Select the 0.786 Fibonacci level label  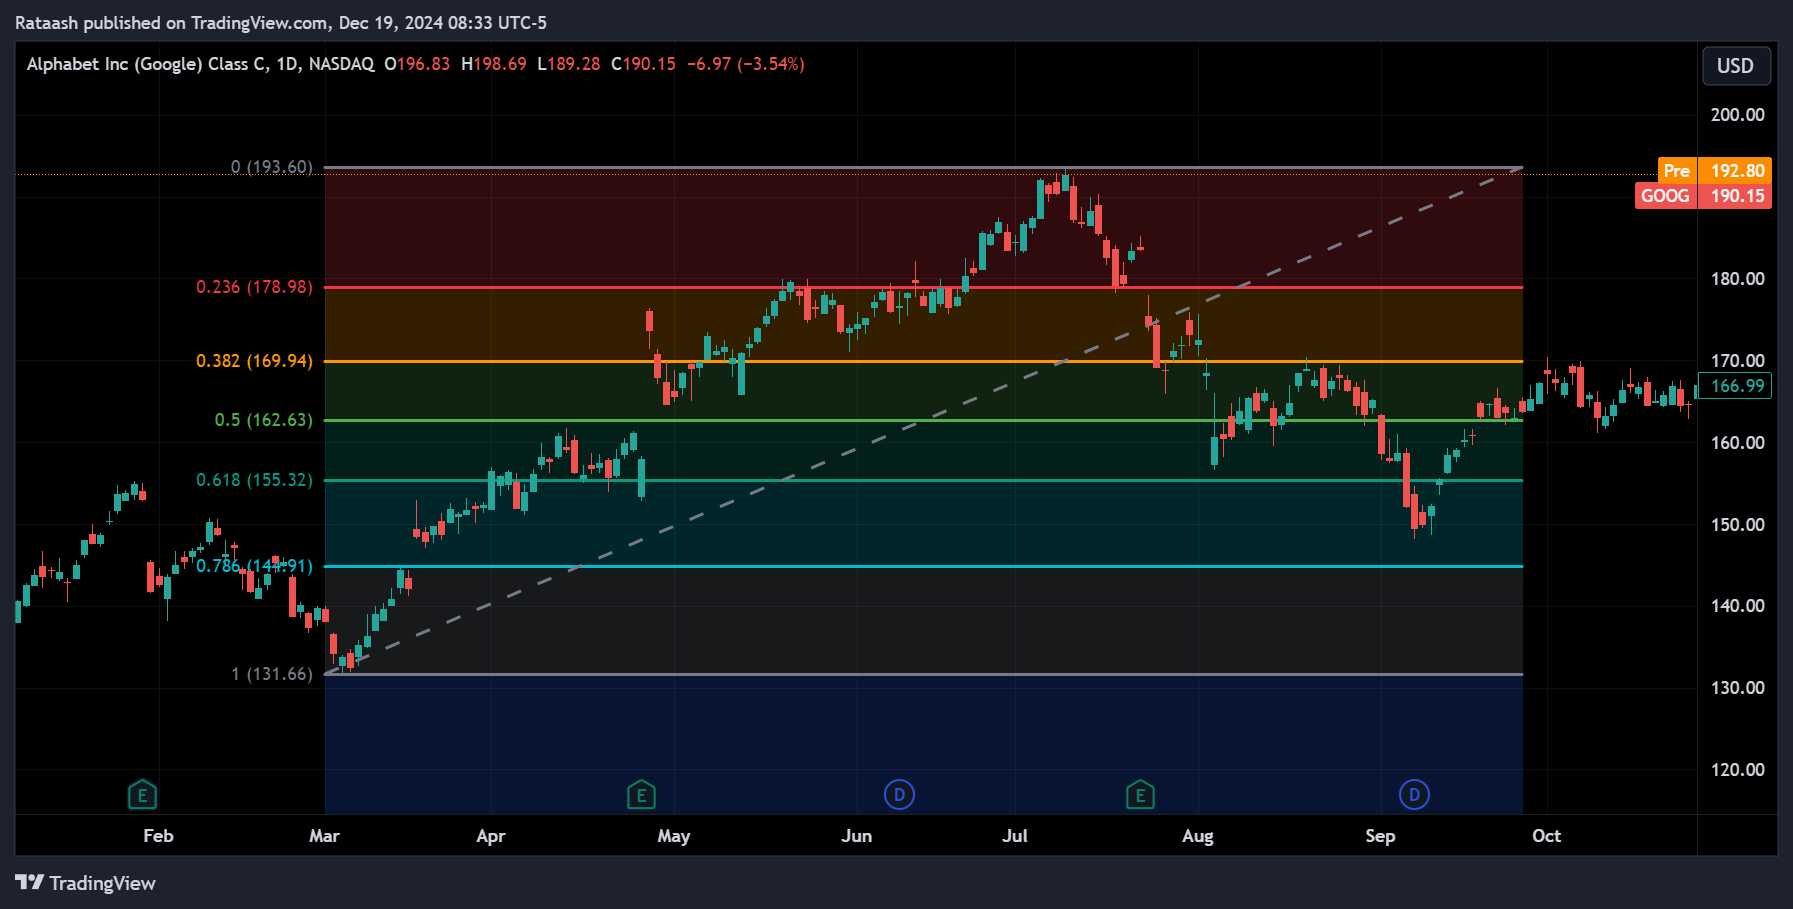click(x=254, y=566)
